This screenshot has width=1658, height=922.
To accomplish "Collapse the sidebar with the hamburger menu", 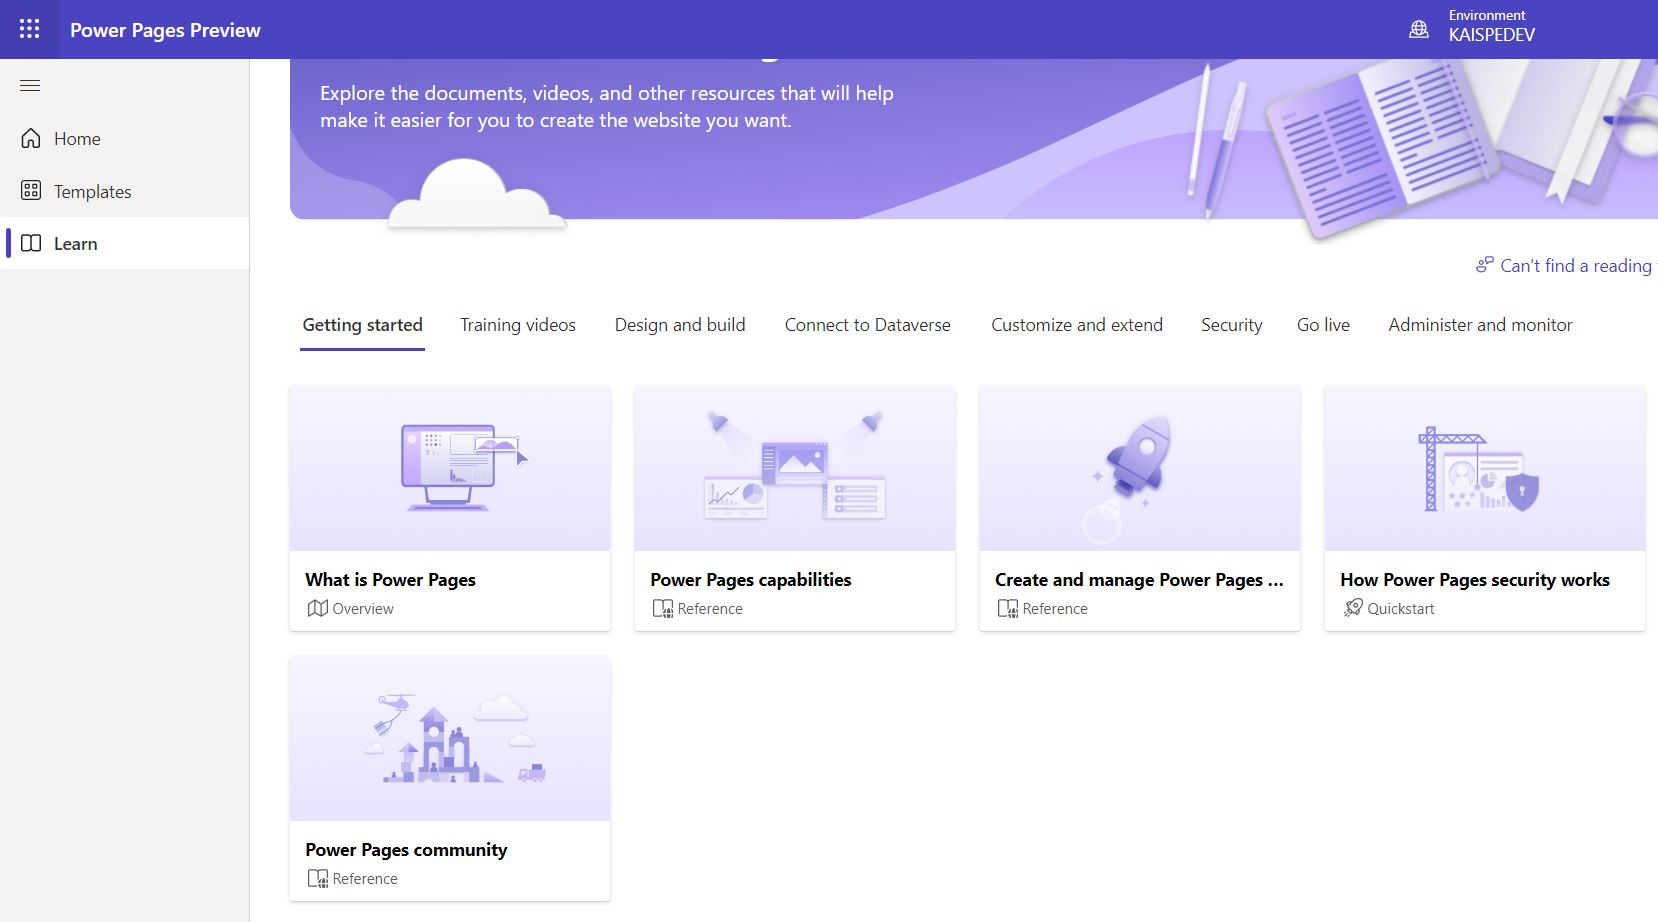I will click(x=30, y=86).
